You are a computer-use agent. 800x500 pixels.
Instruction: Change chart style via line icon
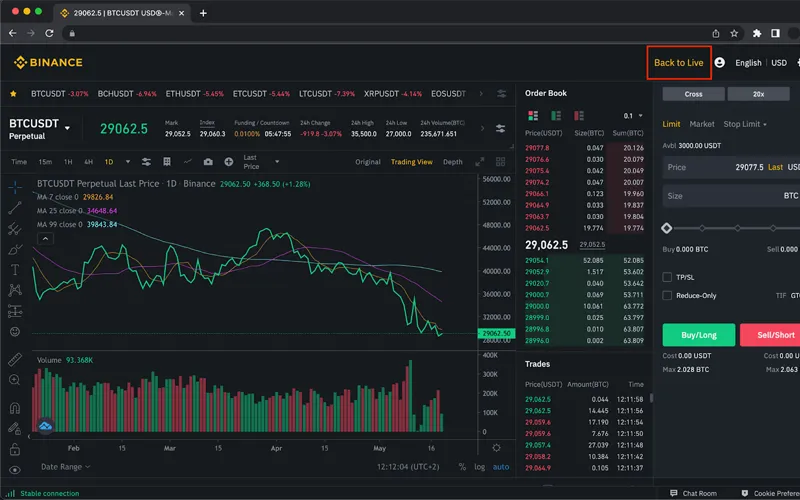click(188, 161)
